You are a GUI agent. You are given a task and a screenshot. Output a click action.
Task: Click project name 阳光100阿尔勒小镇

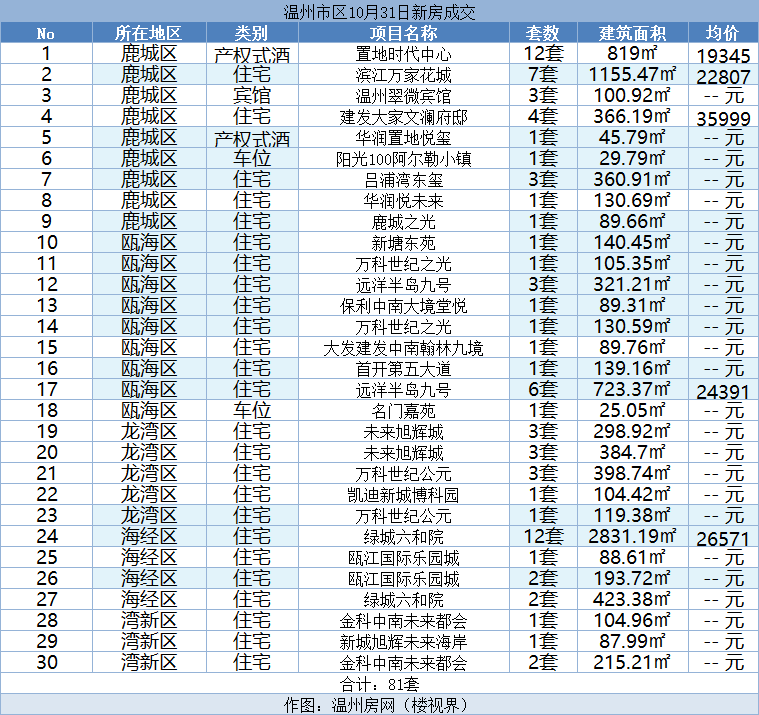point(403,159)
